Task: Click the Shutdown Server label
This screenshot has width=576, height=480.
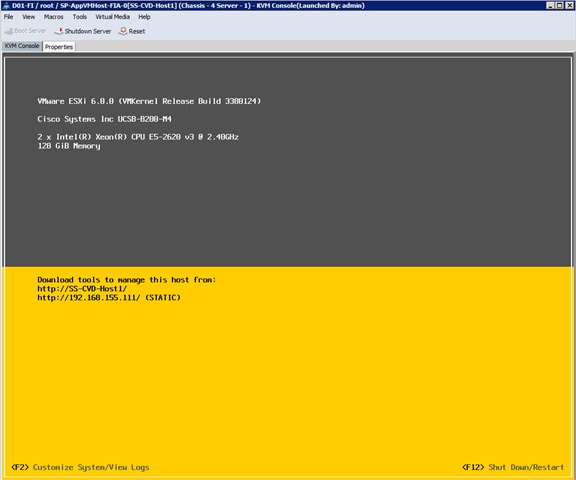Action: [88, 31]
